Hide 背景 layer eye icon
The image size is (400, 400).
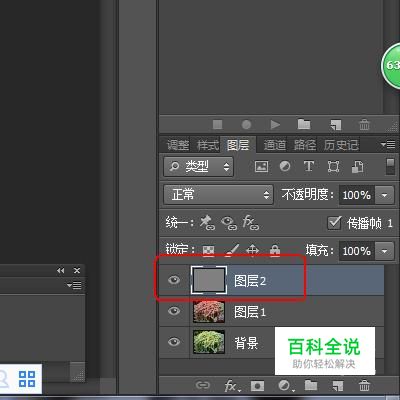pyautogui.click(x=174, y=342)
